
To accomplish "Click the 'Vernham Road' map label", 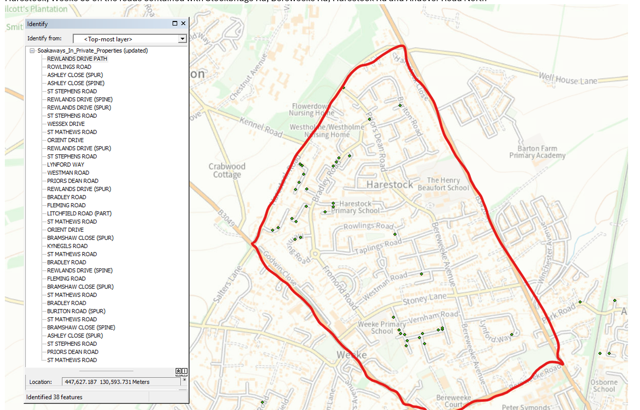I will [433, 317].
